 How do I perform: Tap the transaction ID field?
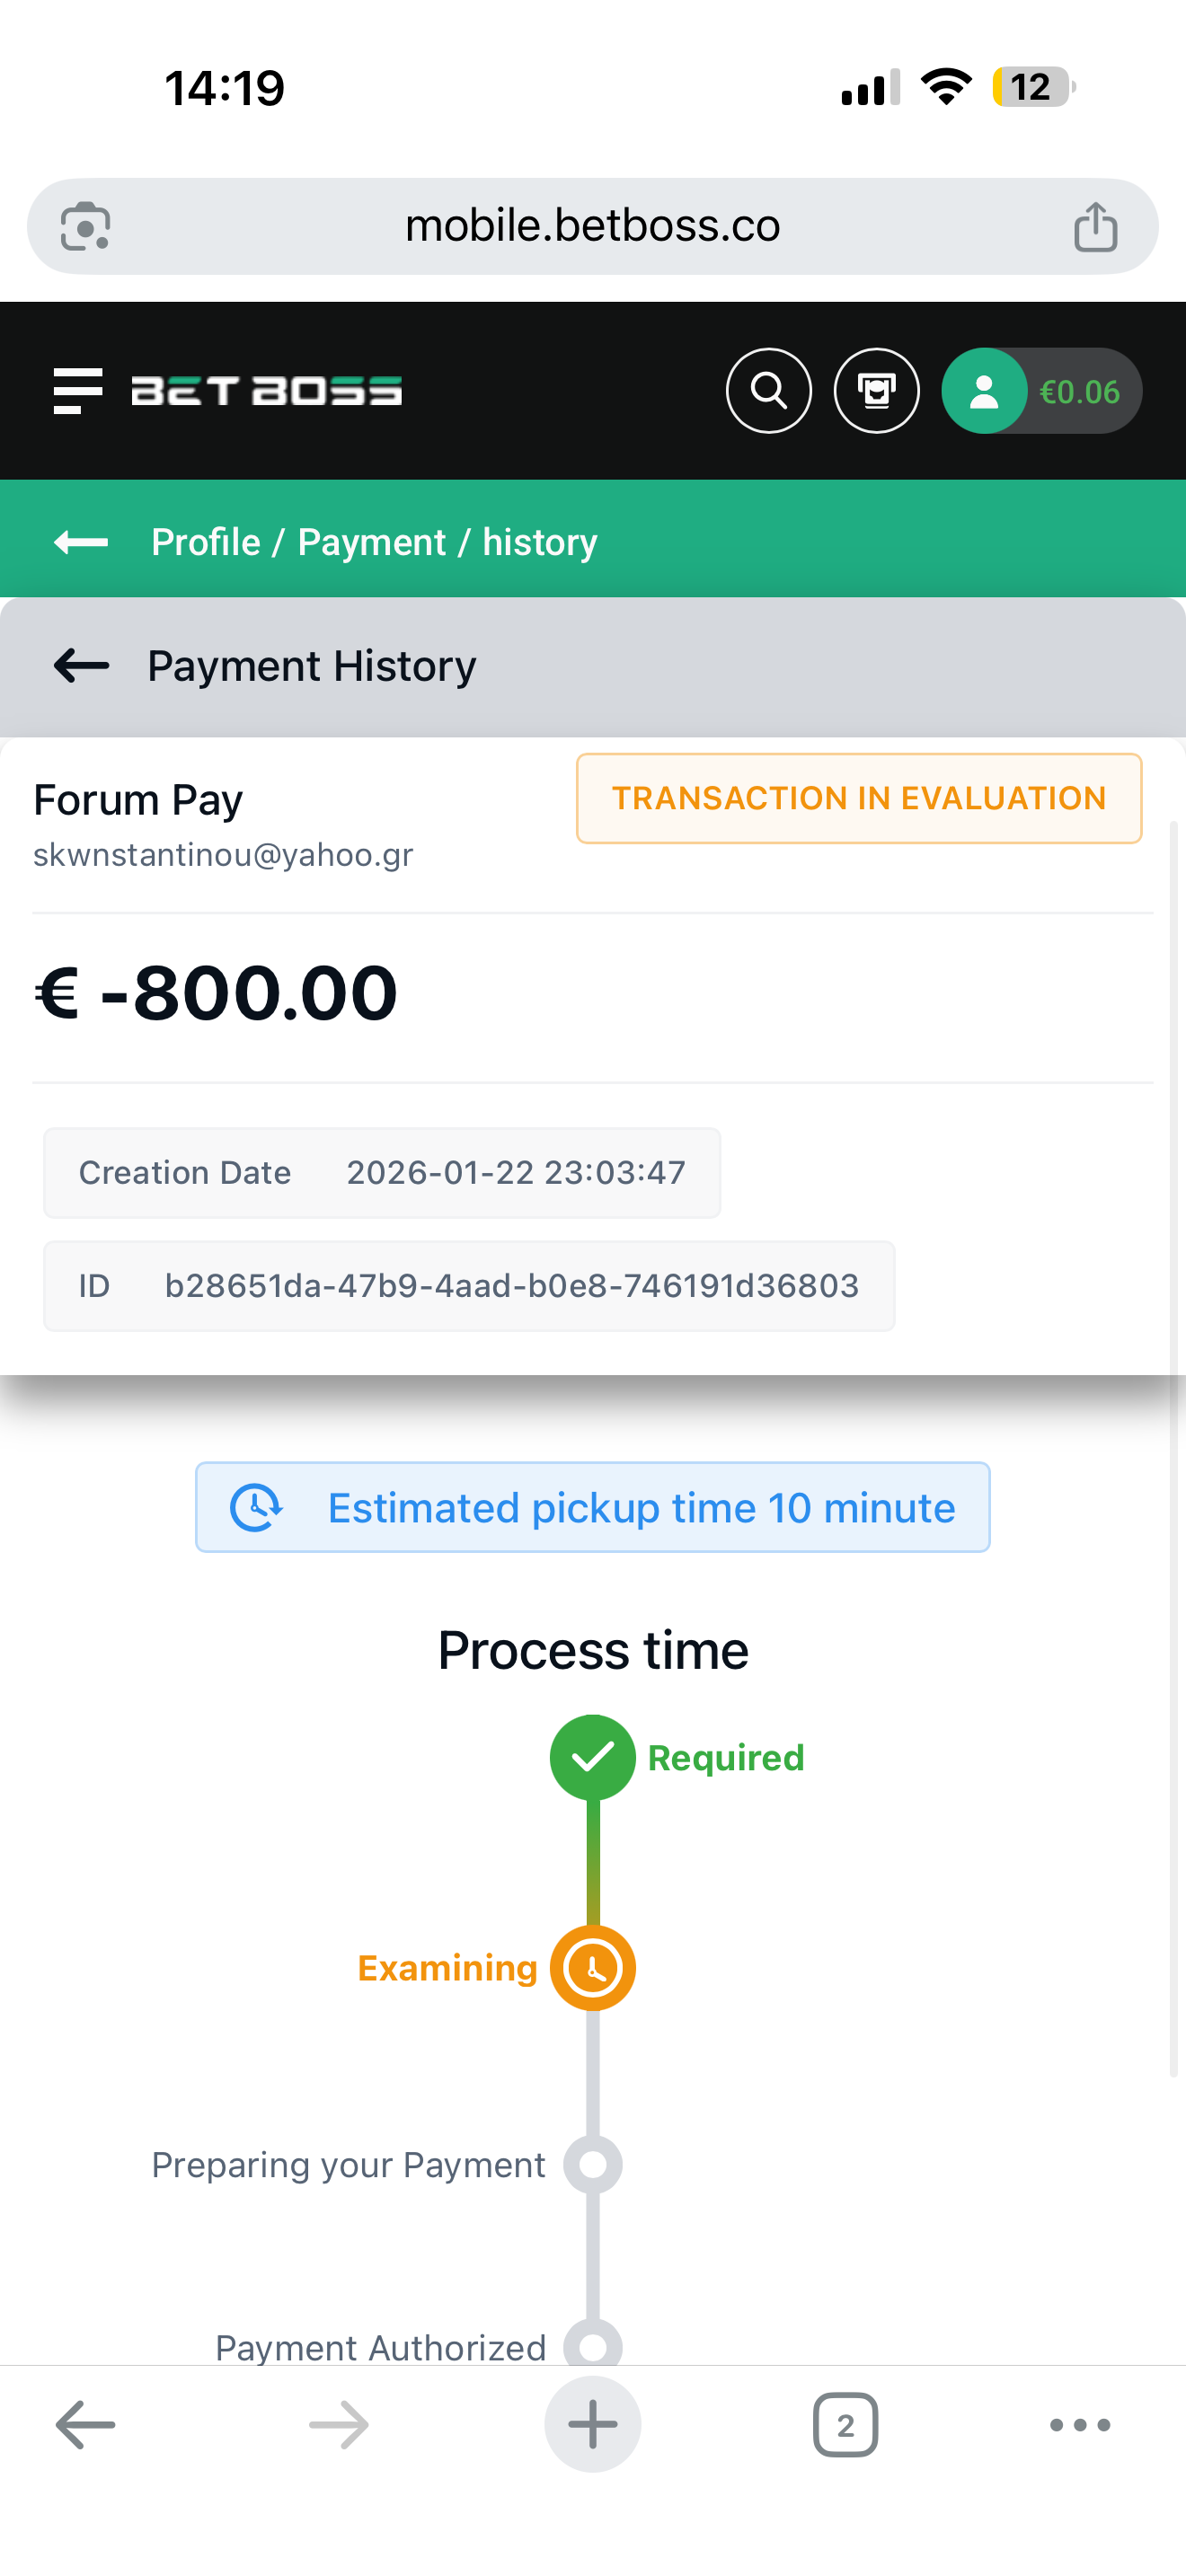(469, 1285)
